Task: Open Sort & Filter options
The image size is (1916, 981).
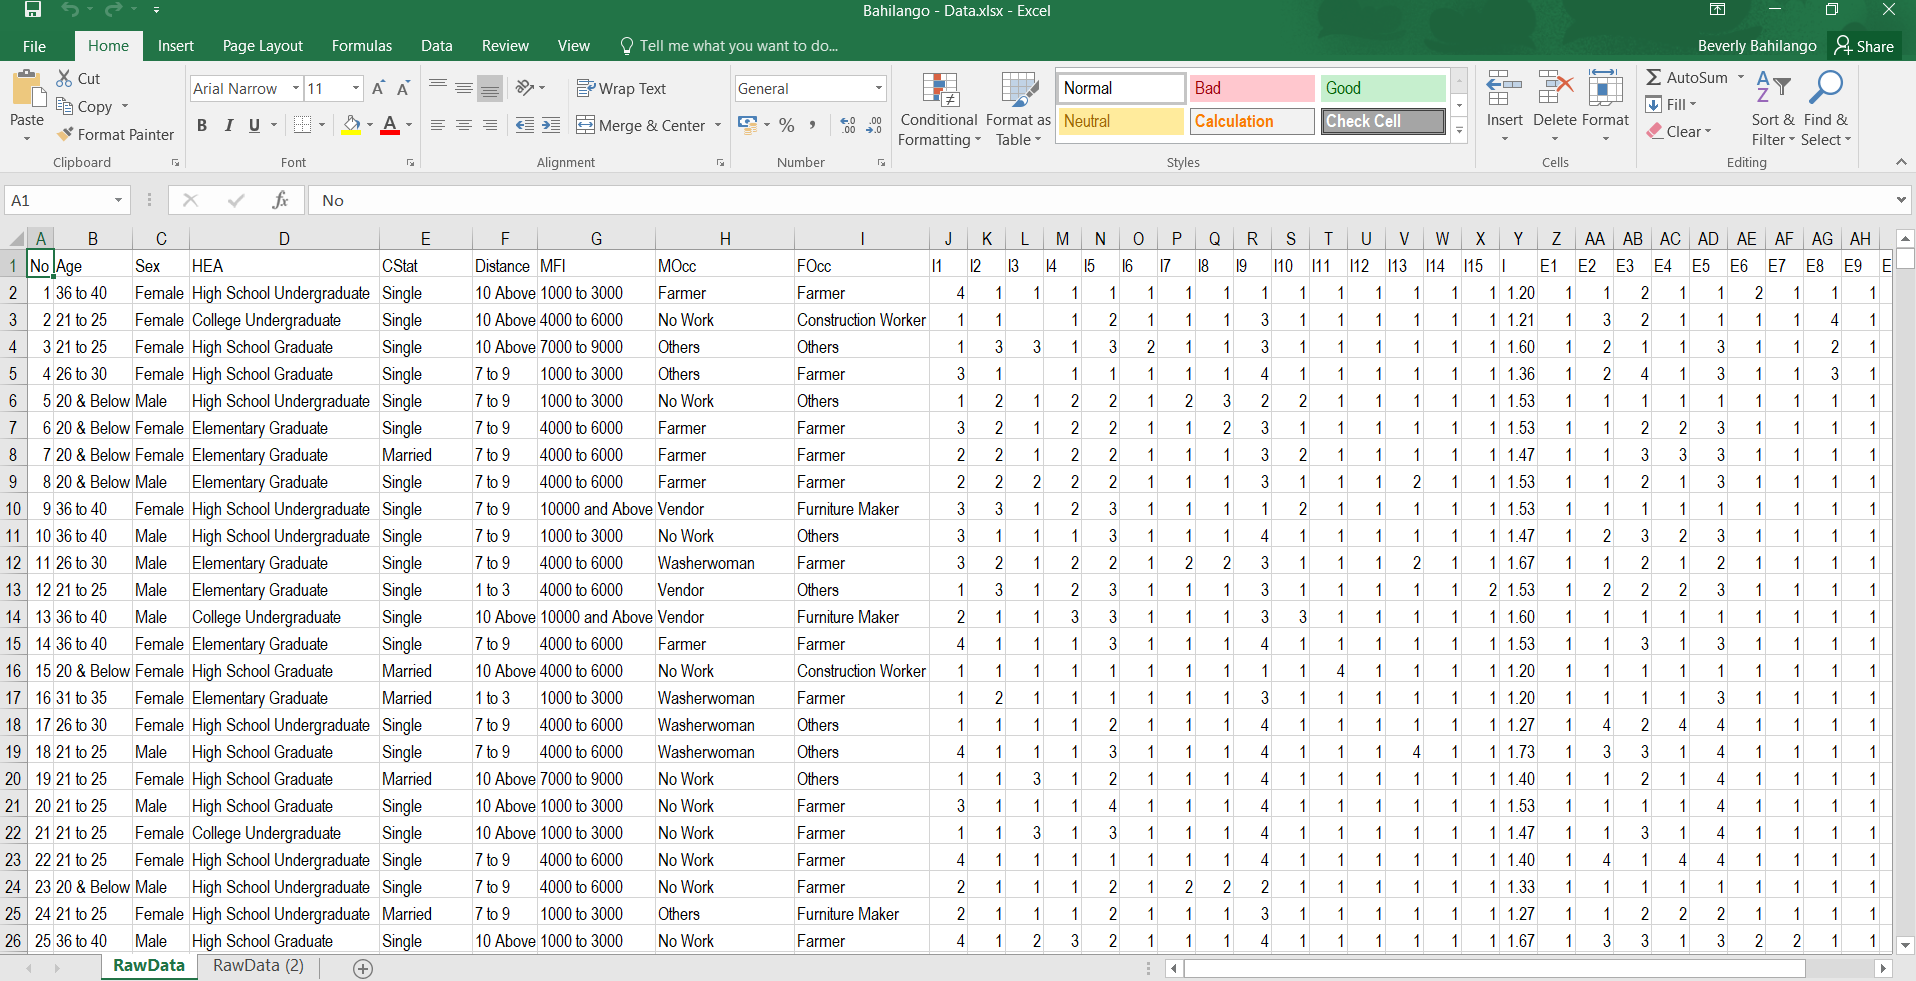Action: click(1773, 108)
